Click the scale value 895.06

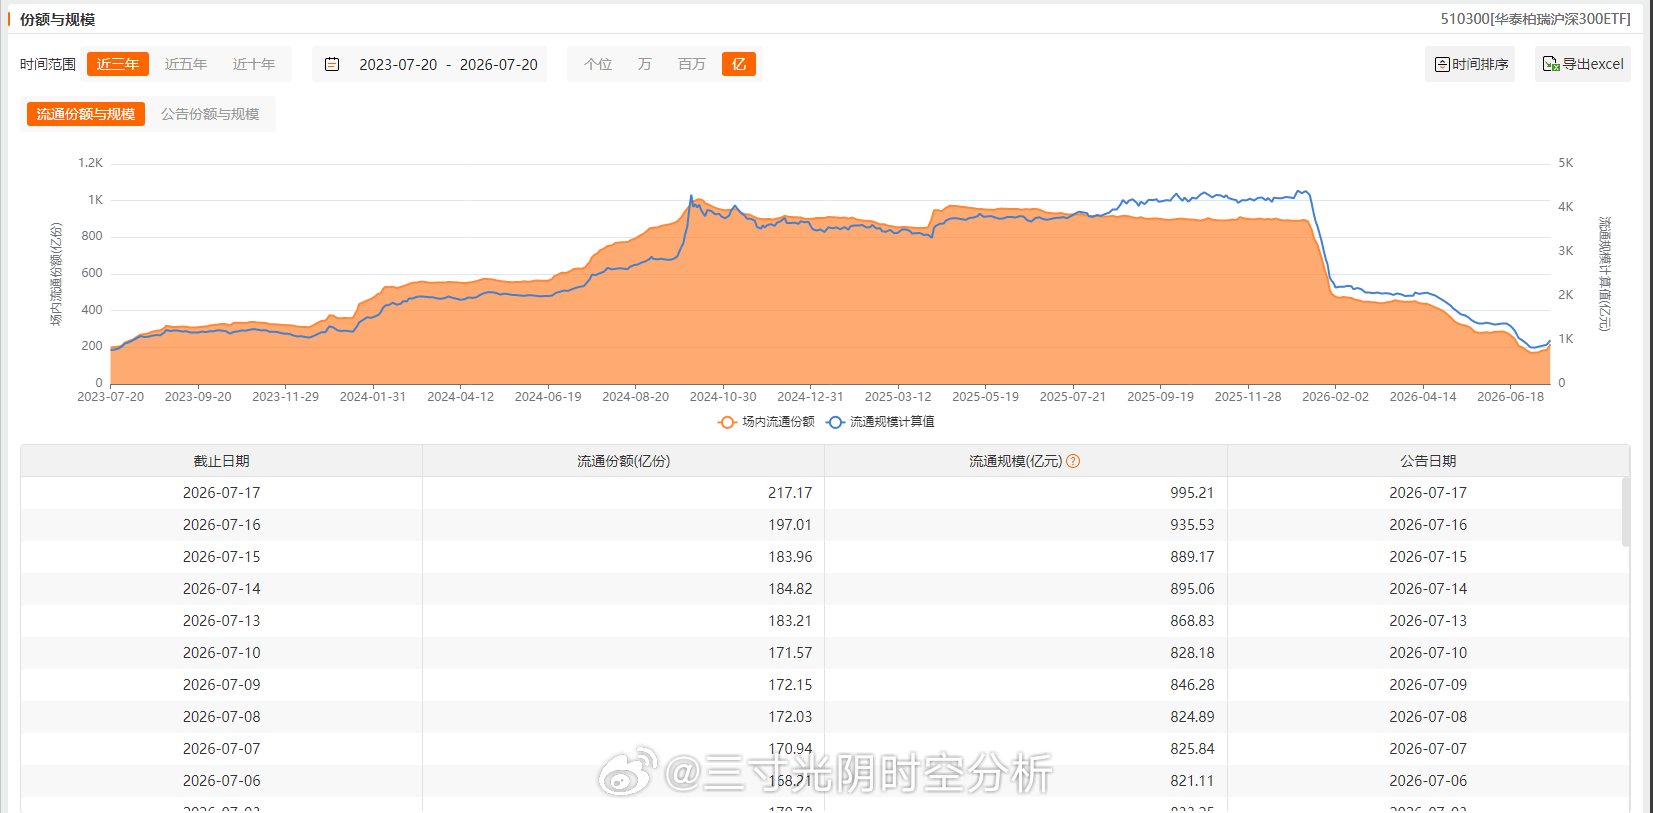tap(1192, 589)
